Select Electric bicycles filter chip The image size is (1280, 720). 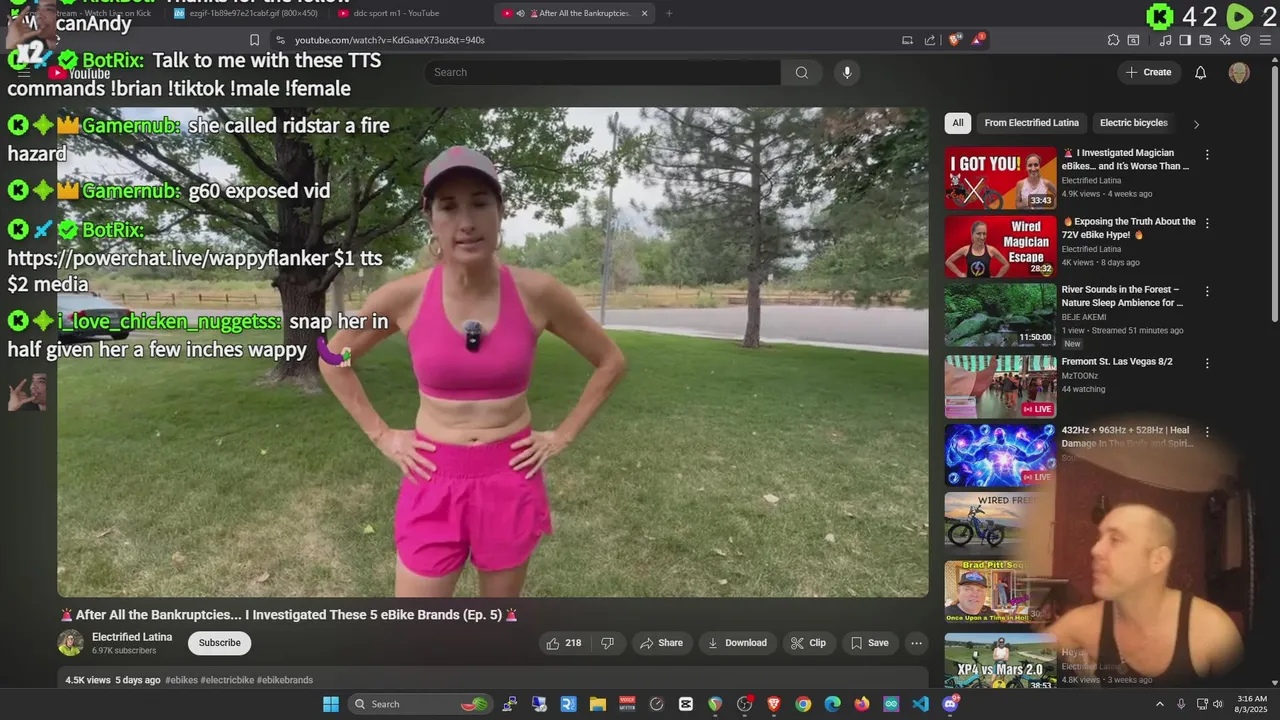pyautogui.click(x=1133, y=123)
